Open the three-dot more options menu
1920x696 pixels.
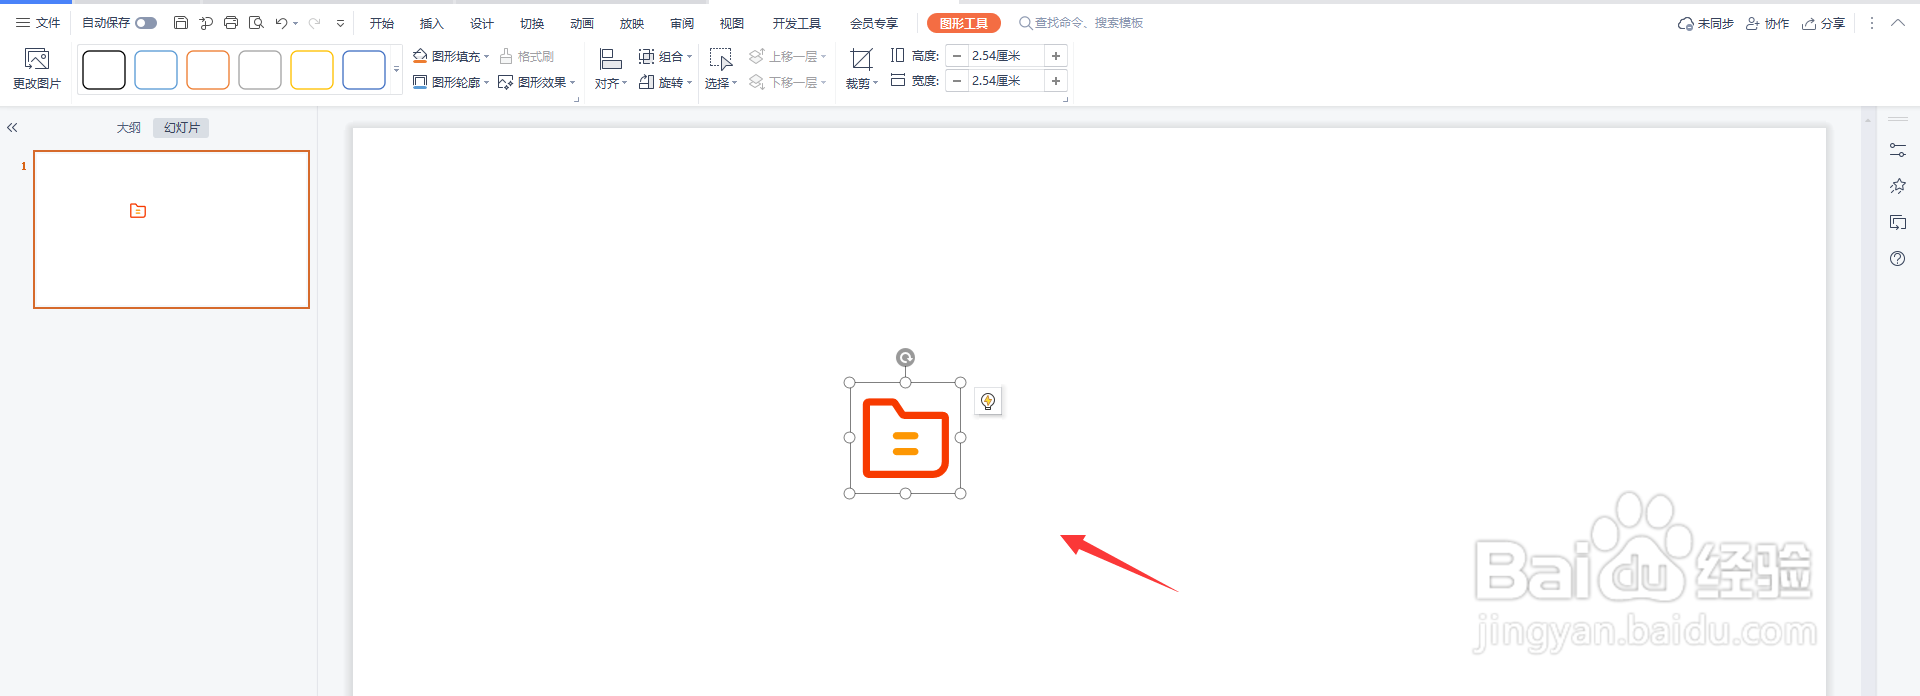coord(1872,23)
